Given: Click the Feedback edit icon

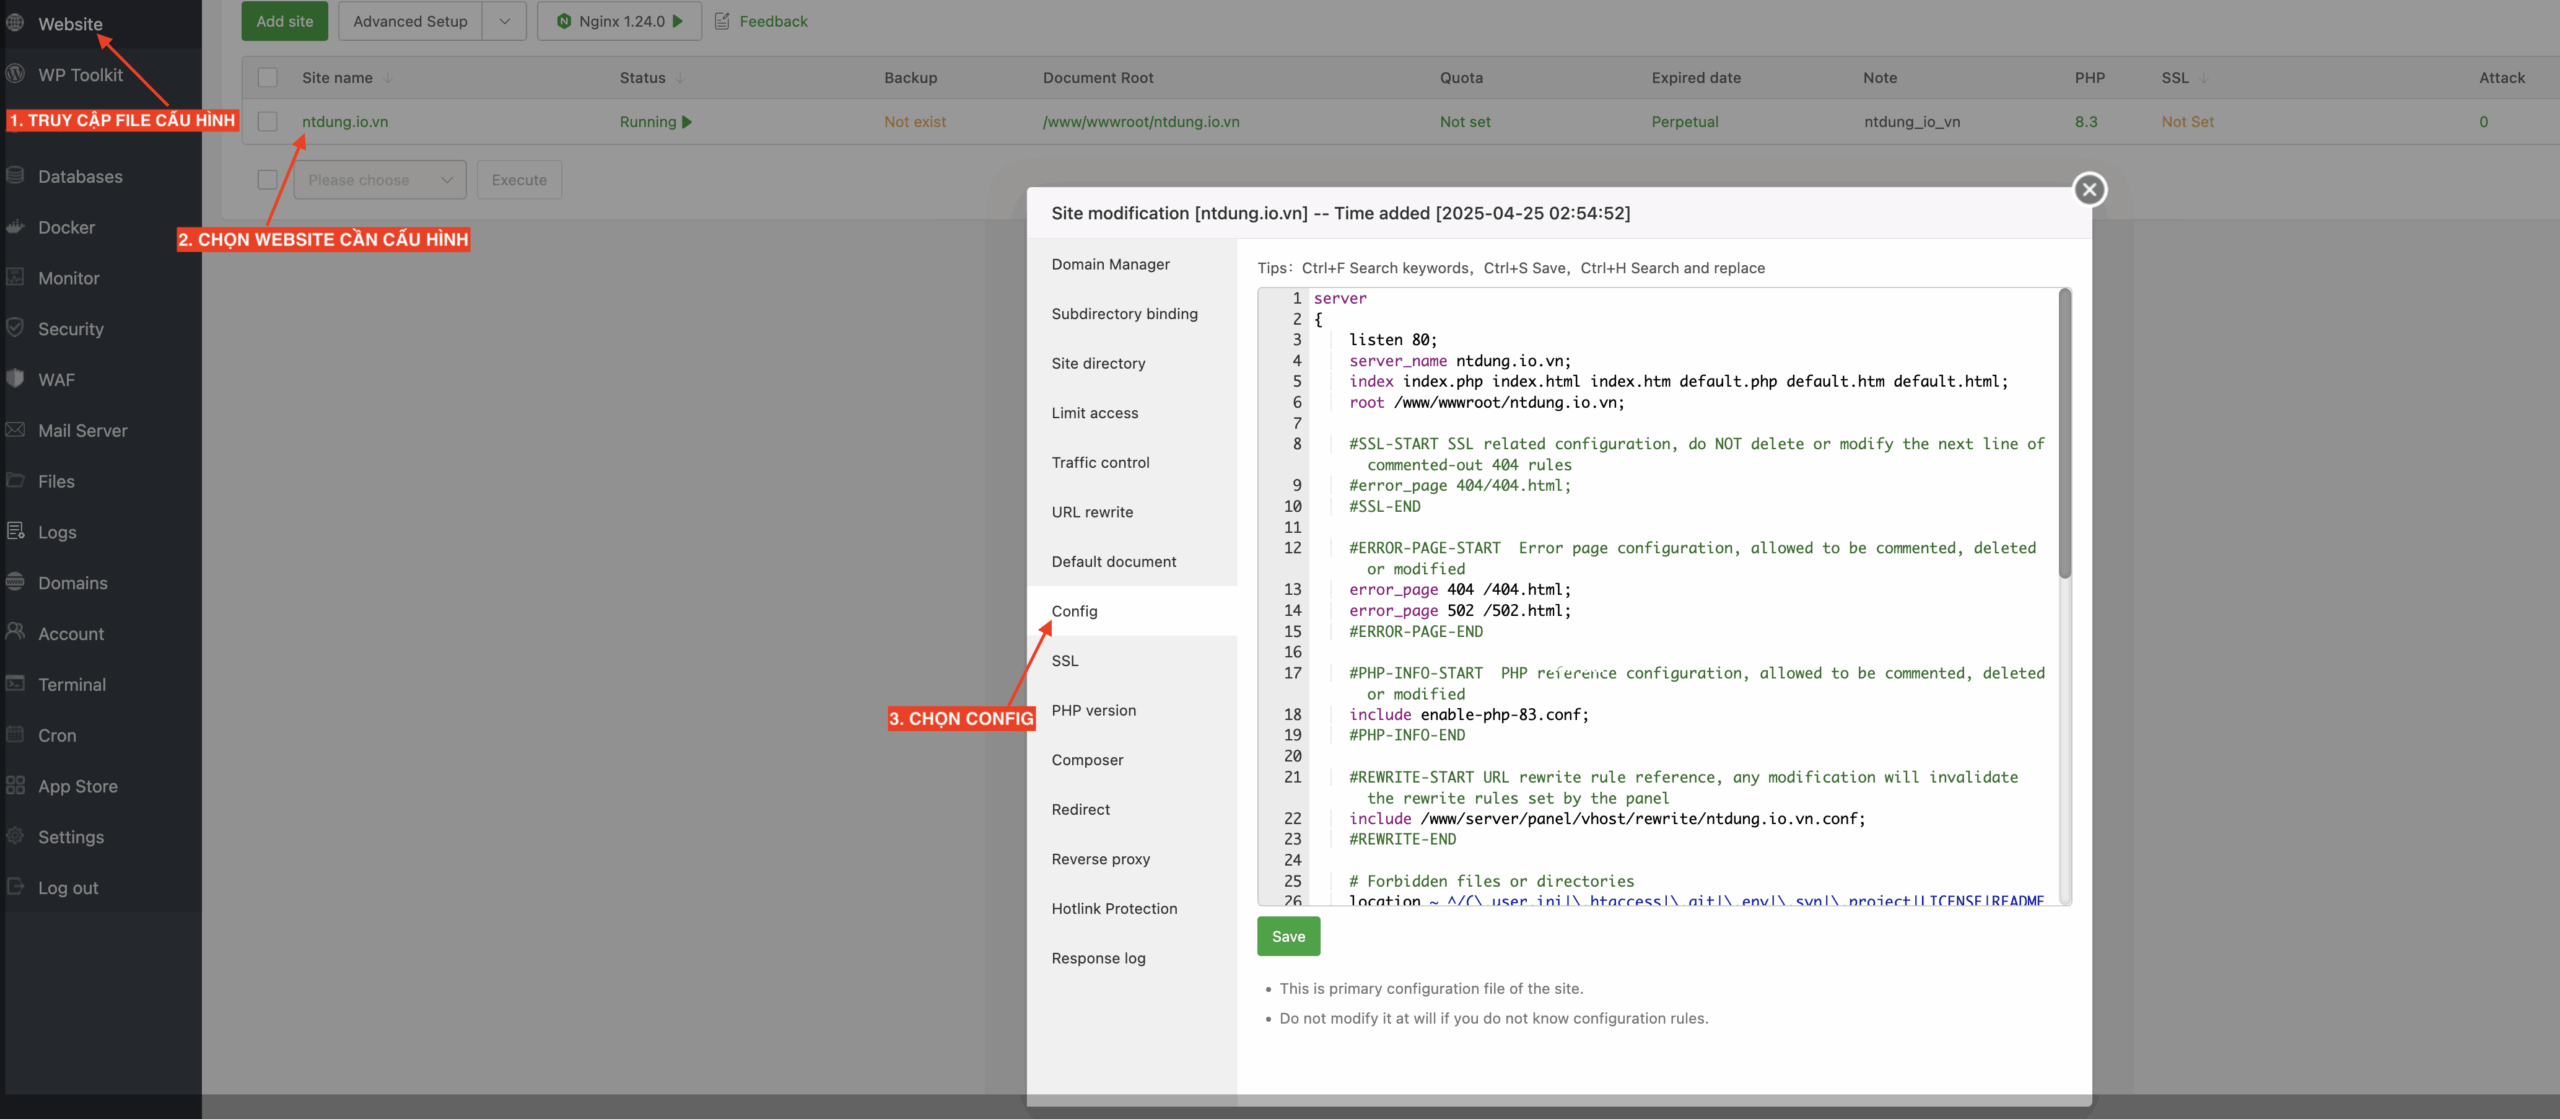Looking at the screenshot, I should tap(722, 21).
